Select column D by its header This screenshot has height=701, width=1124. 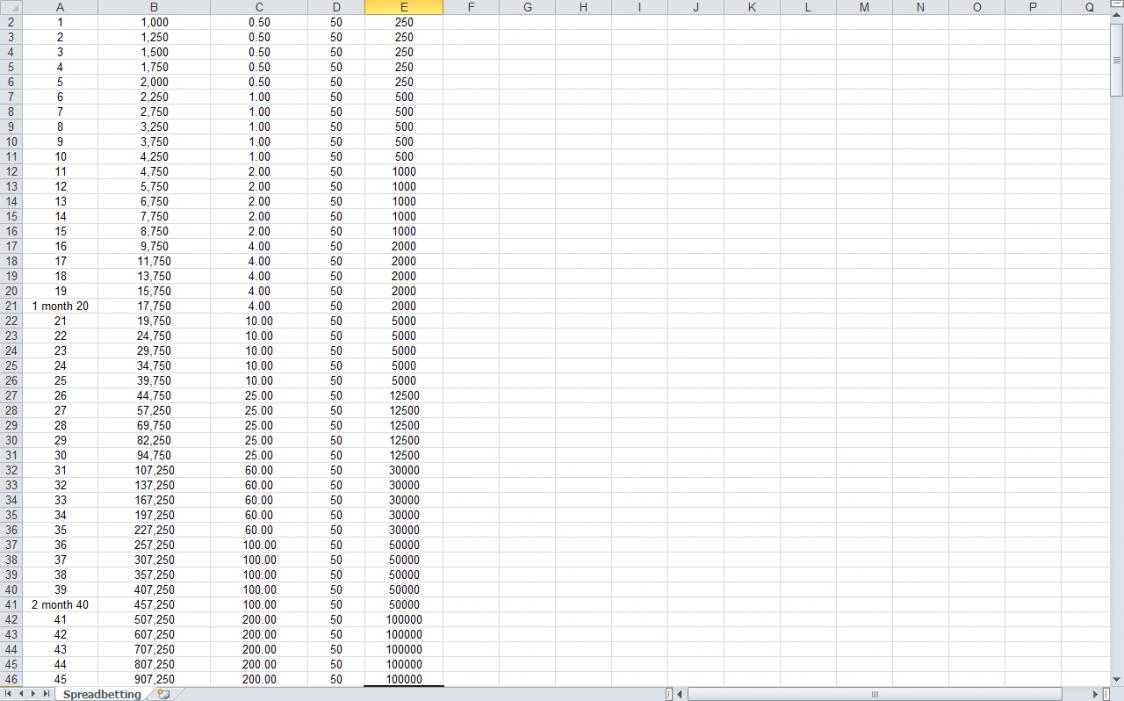coord(336,7)
